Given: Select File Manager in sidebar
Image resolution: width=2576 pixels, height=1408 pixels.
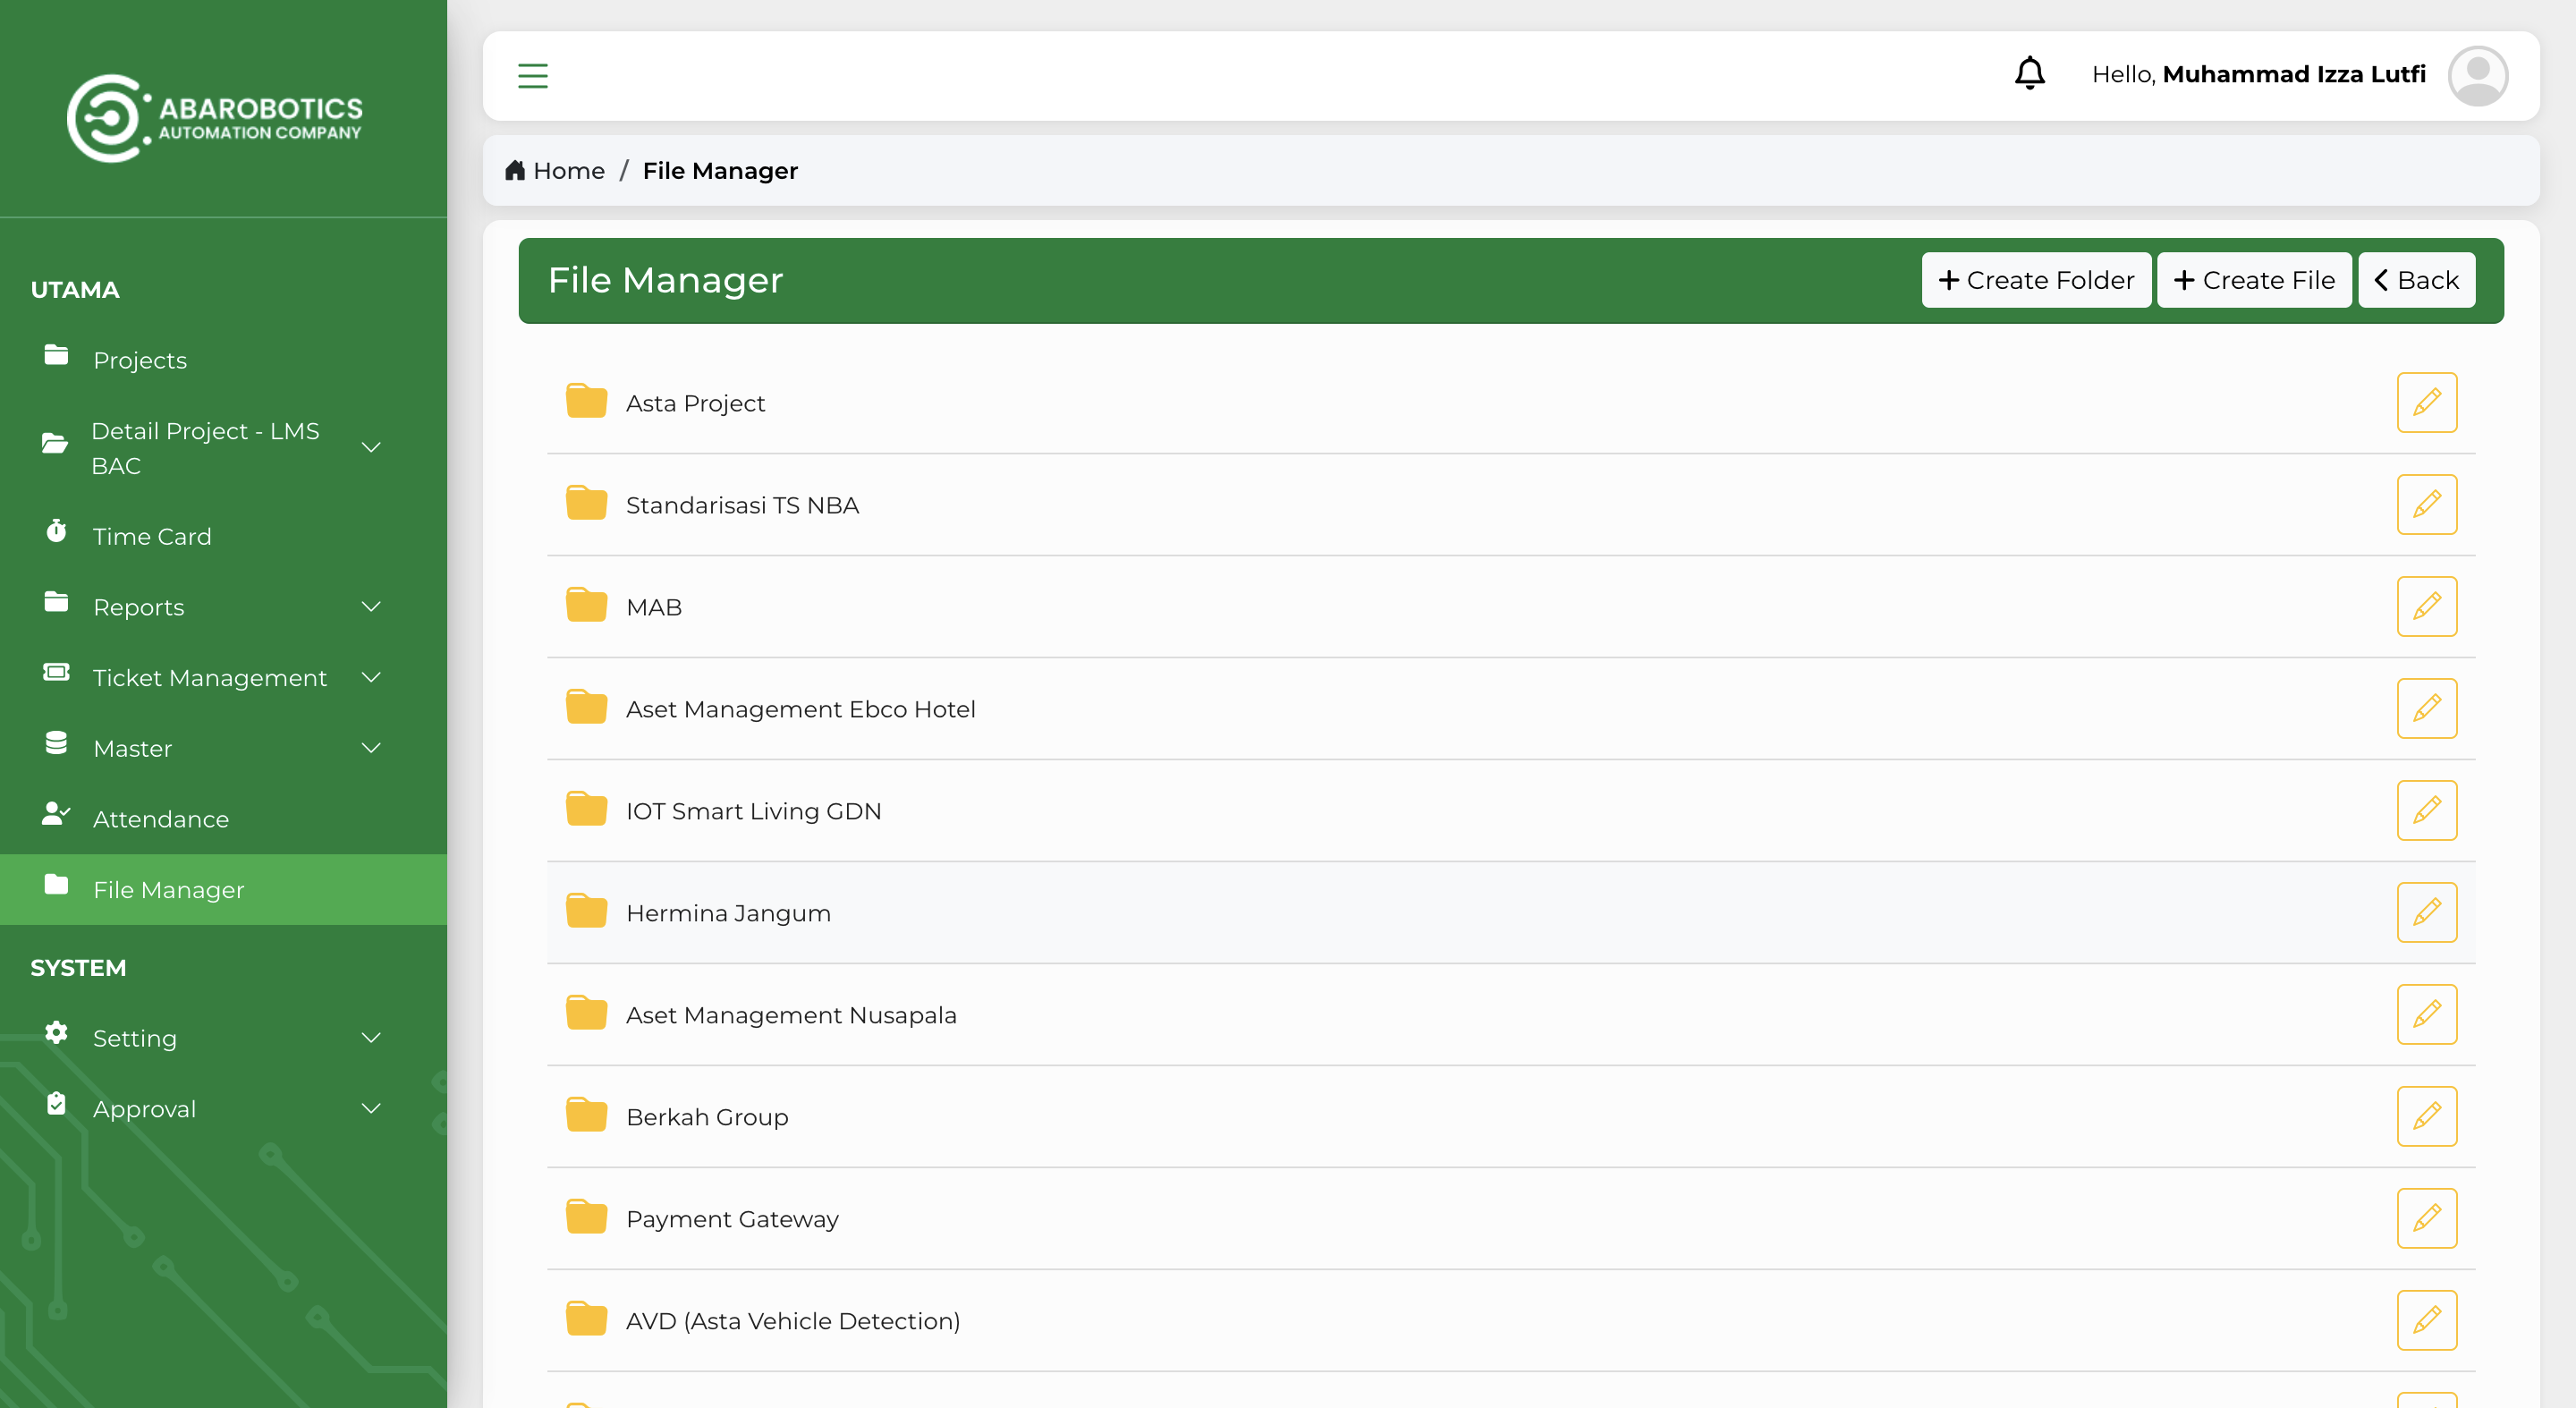Looking at the screenshot, I should click(x=223, y=890).
